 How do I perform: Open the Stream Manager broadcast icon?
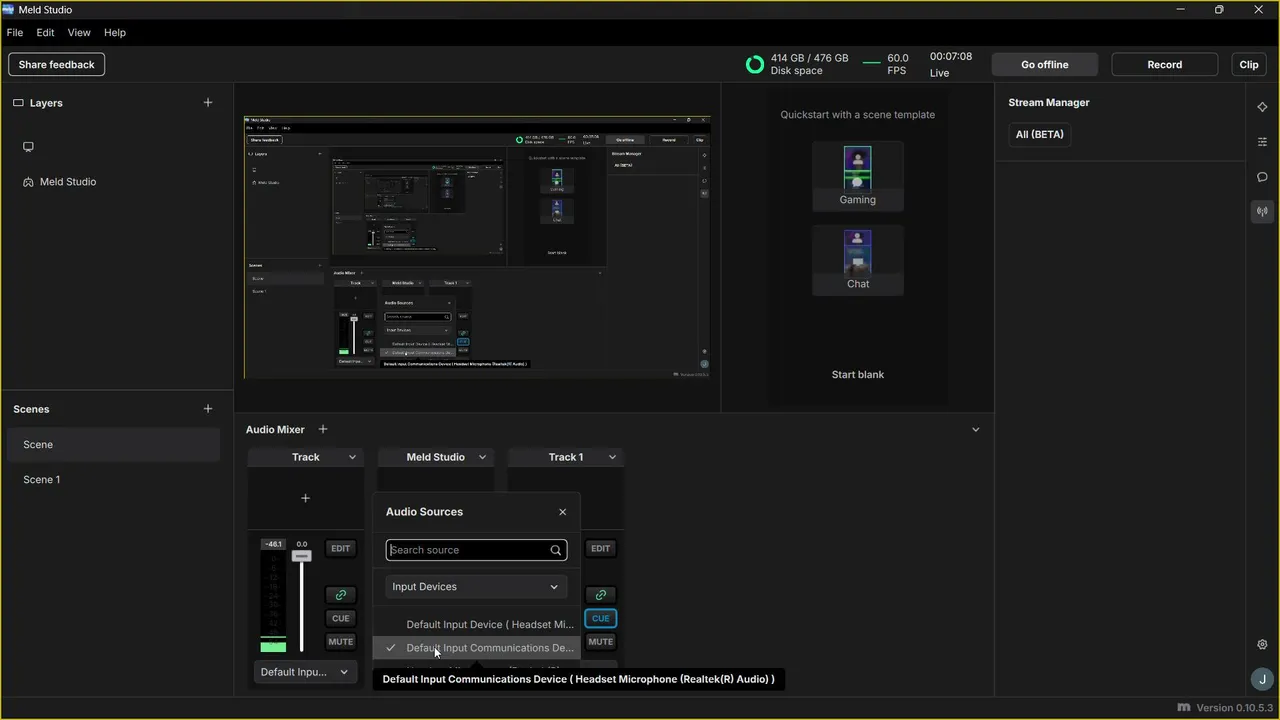(x=1262, y=212)
